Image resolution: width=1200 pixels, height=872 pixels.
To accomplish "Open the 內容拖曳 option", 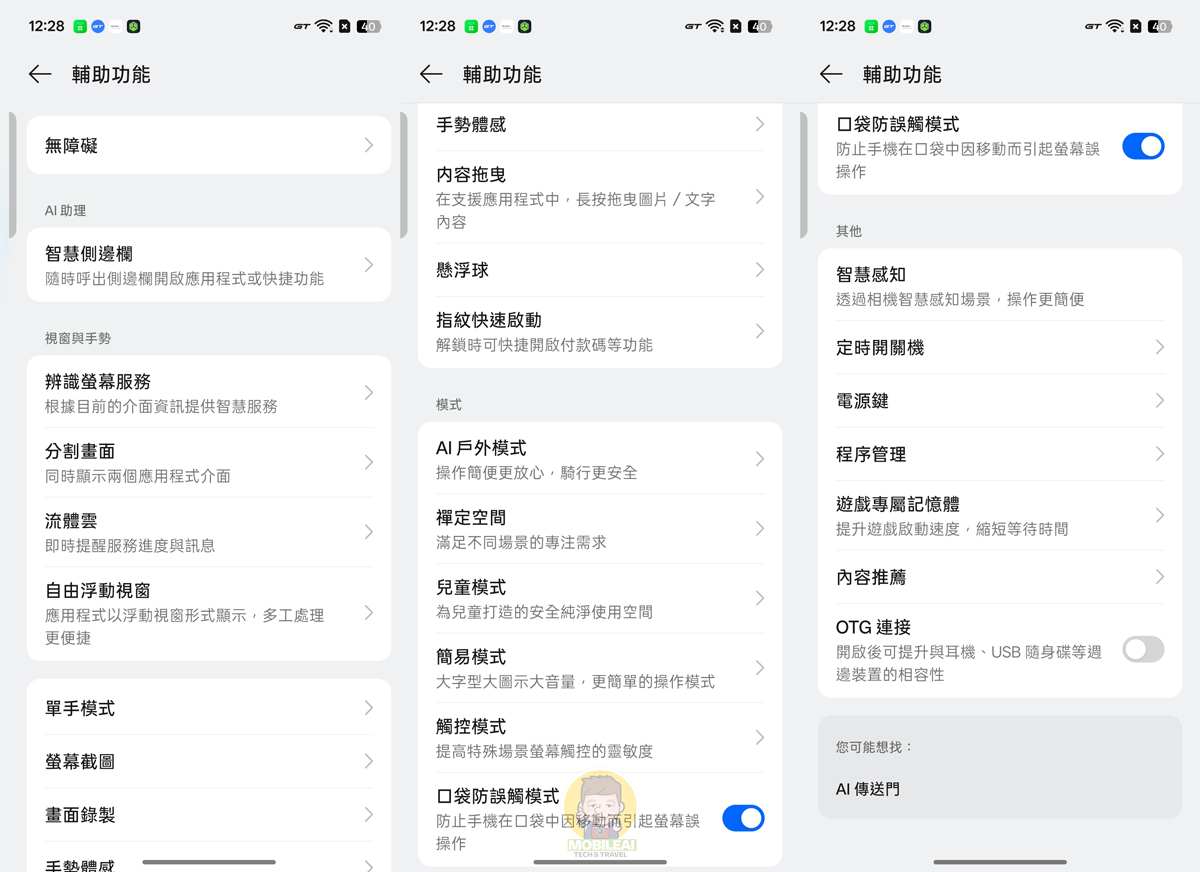I will pyautogui.click(x=600, y=197).
